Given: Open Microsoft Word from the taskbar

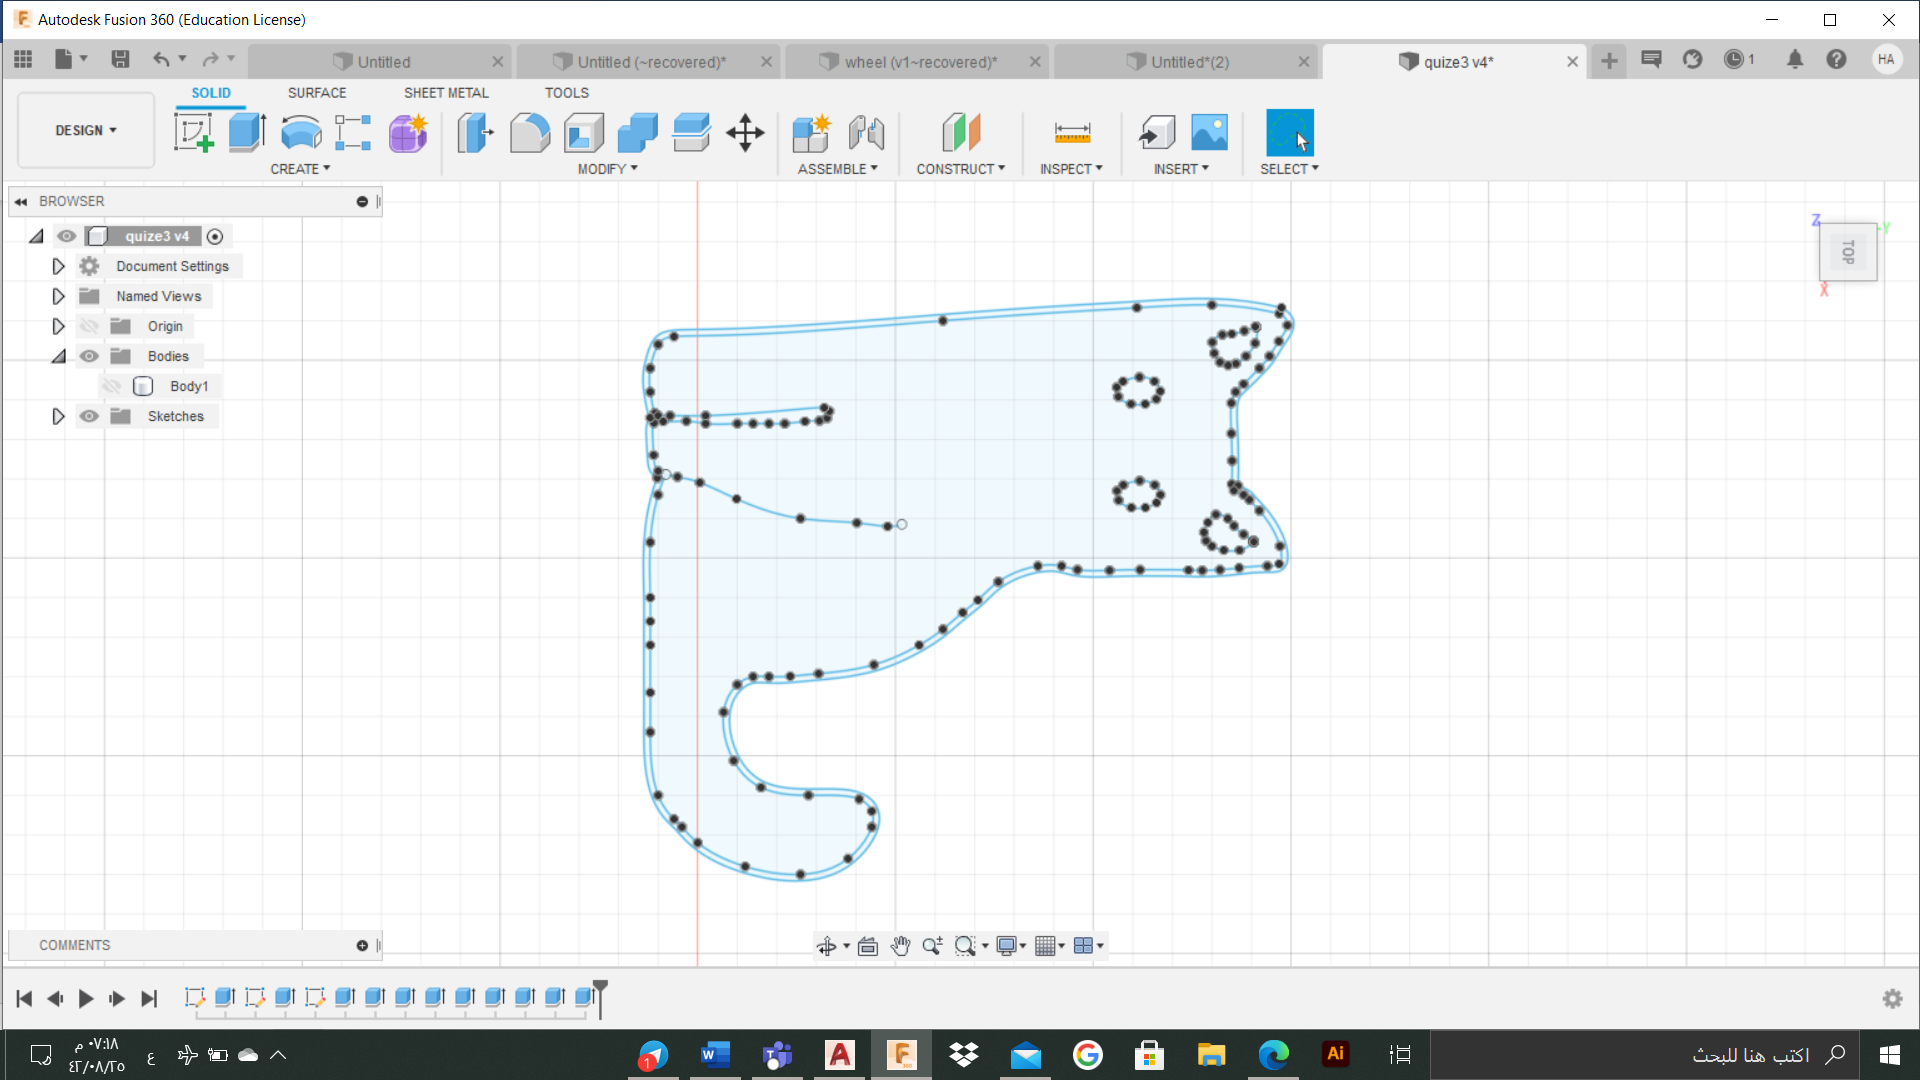Looking at the screenshot, I should click(x=716, y=1055).
